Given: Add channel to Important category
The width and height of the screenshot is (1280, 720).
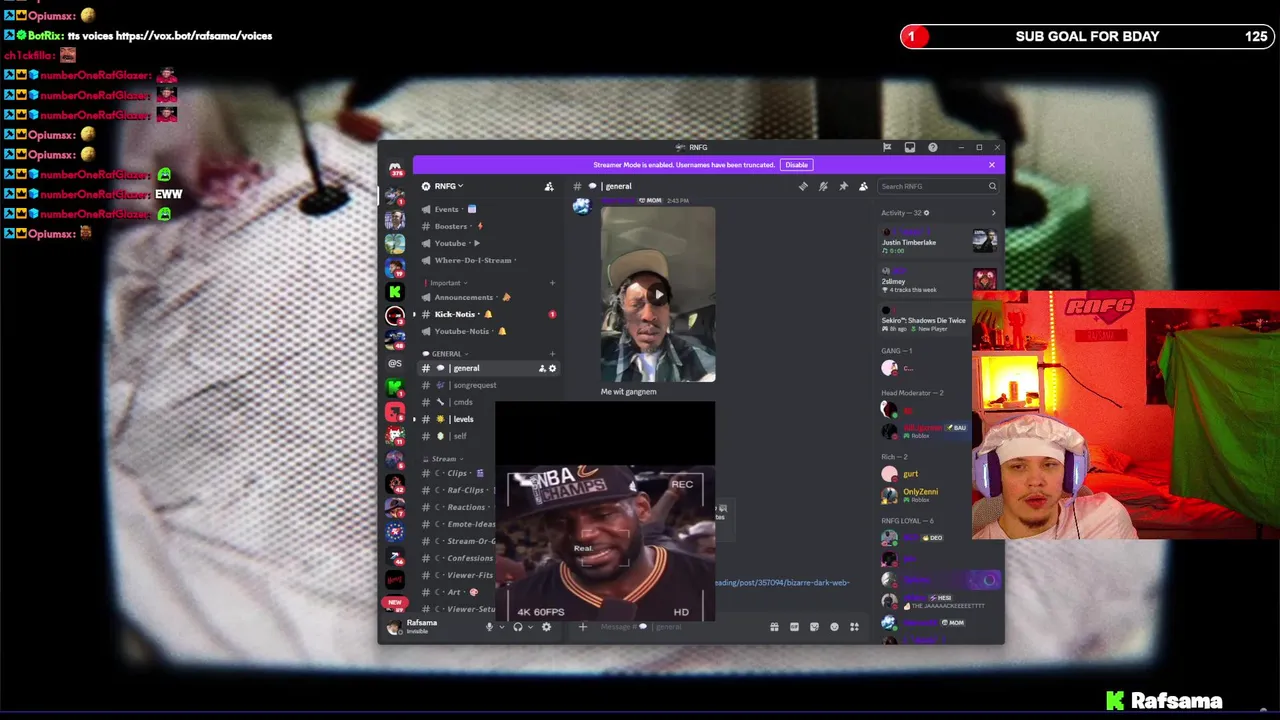Looking at the screenshot, I should (x=552, y=283).
